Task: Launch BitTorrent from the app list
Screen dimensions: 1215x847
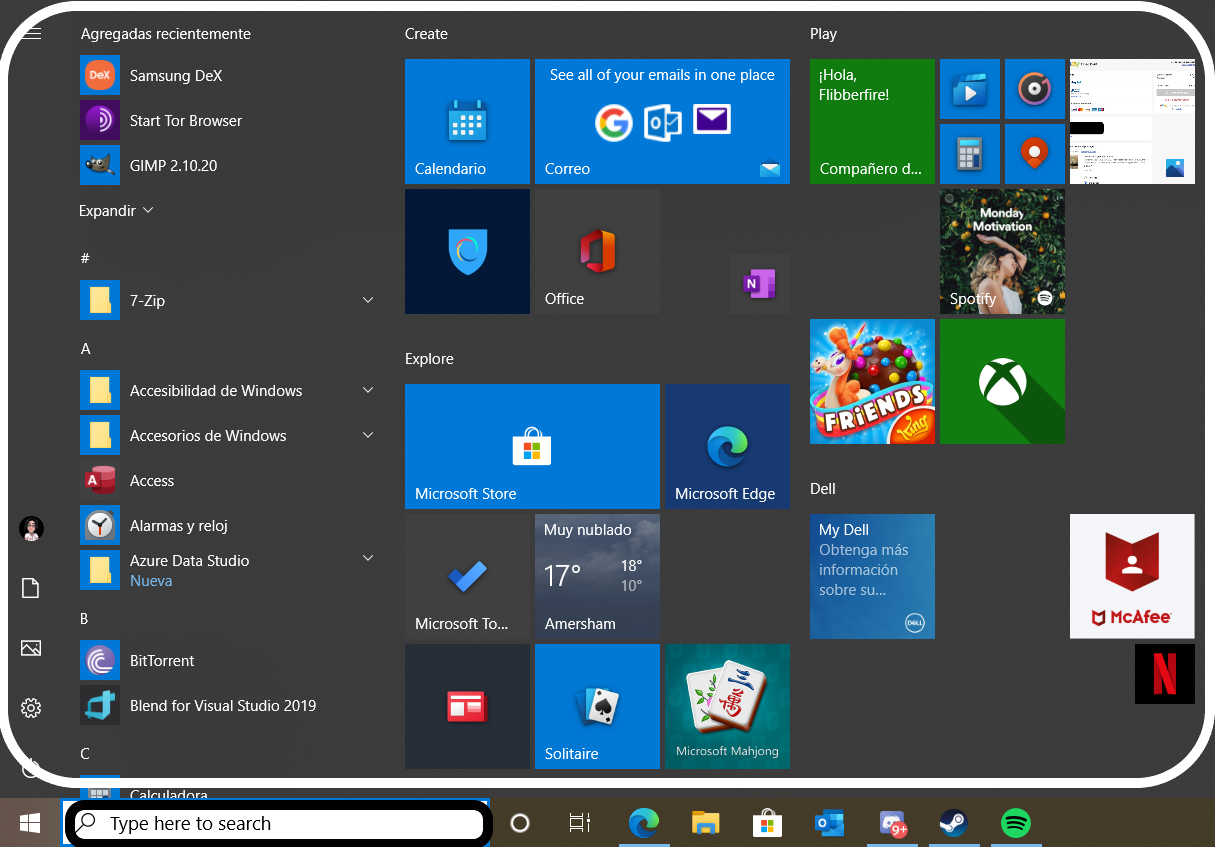Action: [228, 661]
